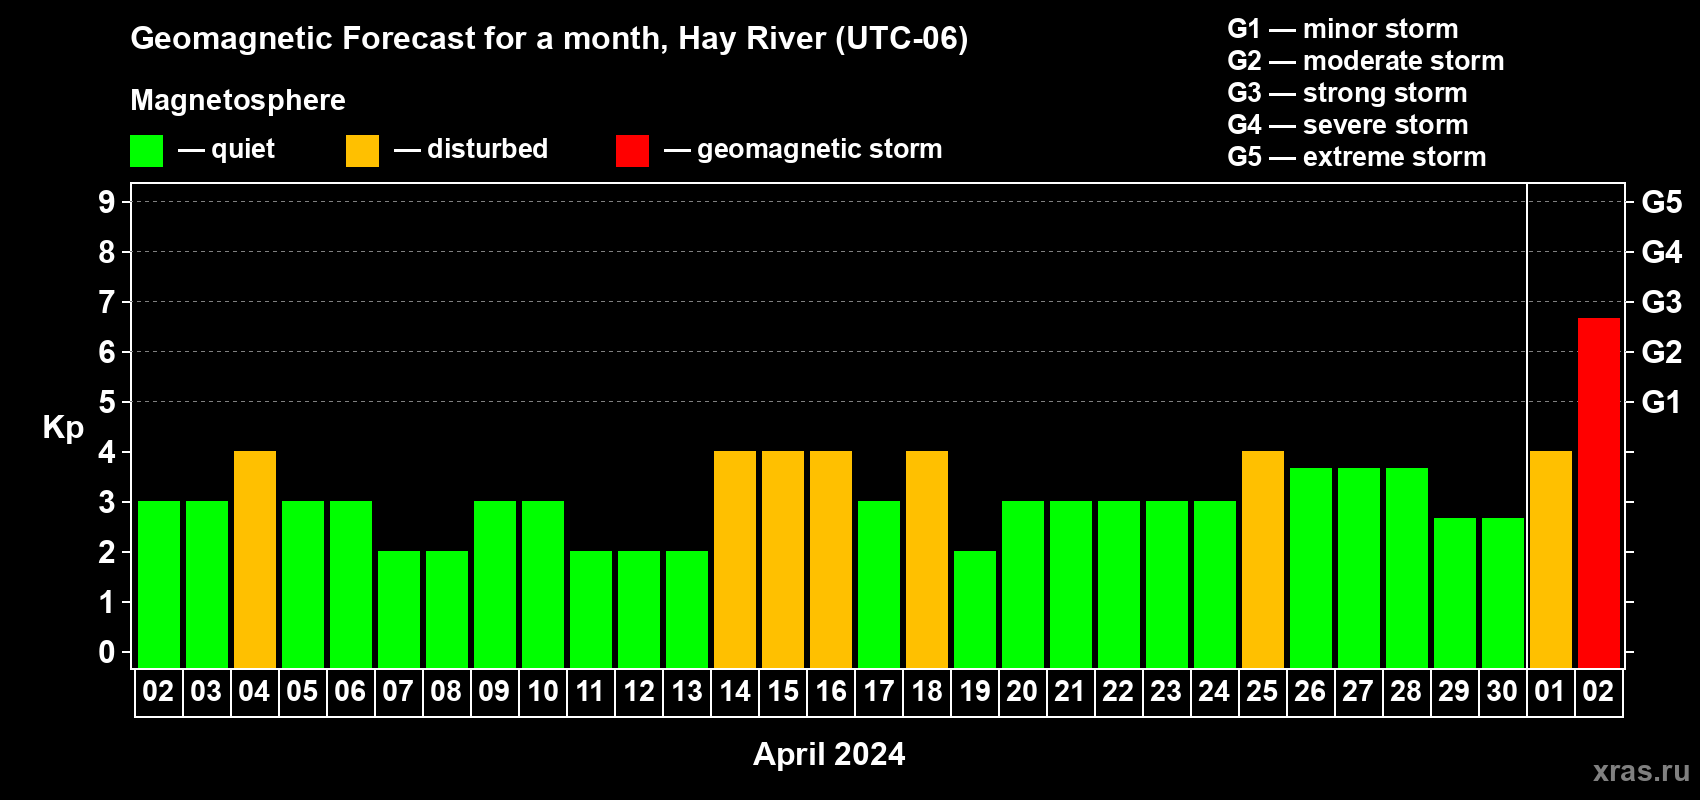Screen dimensions: 1700x800
Task: Select the orange bar for April 04
Action: [255, 560]
